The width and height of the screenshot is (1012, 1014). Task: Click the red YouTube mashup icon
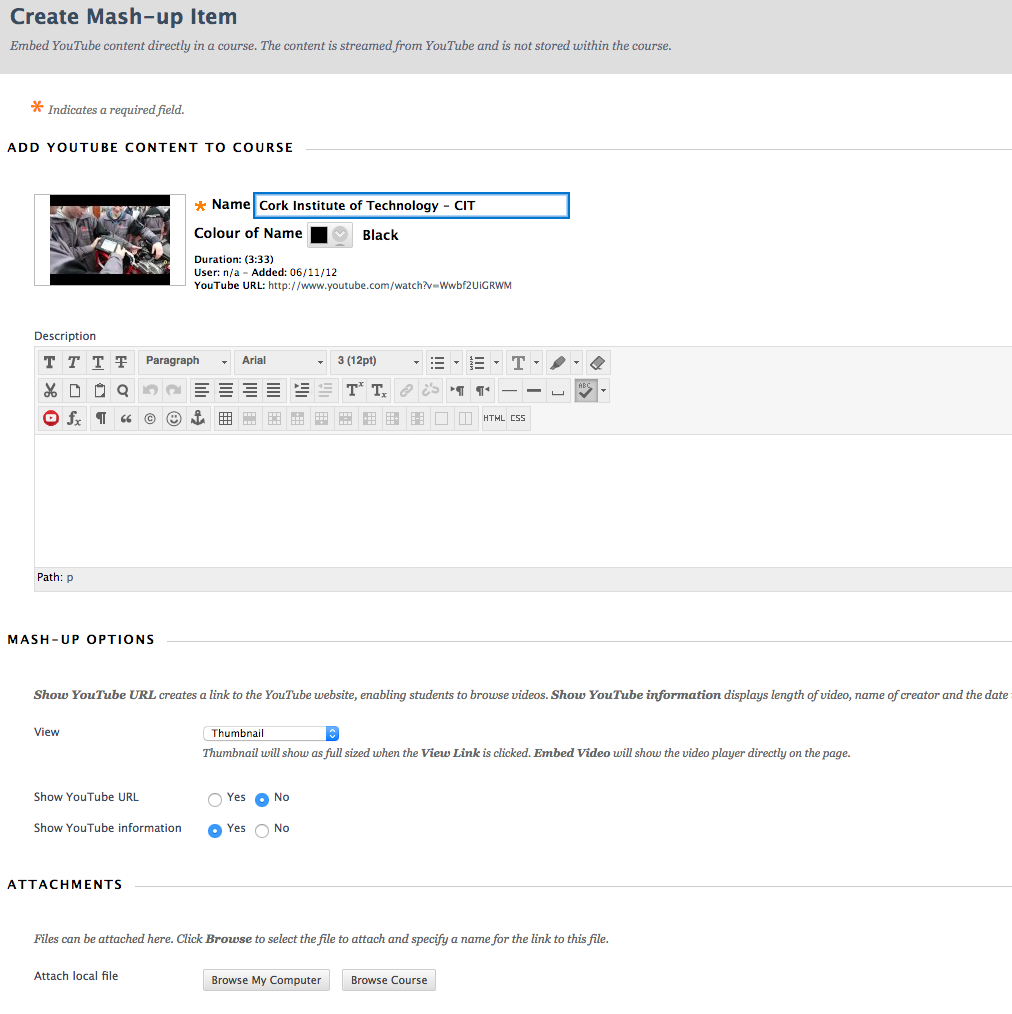[x=51, y=418]
